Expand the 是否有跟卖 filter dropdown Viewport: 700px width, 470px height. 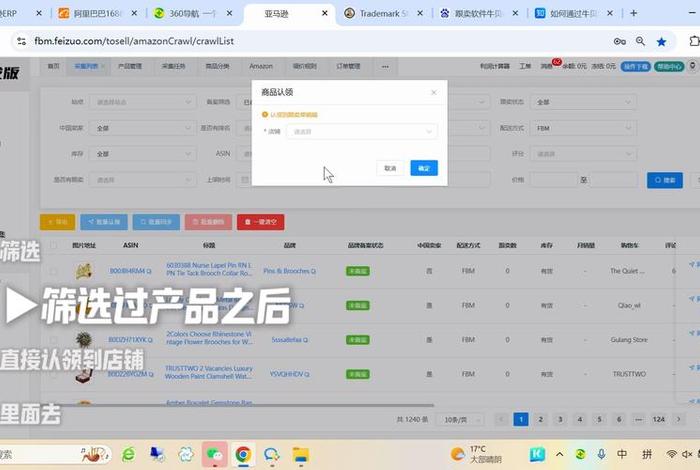tap(143, 180)
